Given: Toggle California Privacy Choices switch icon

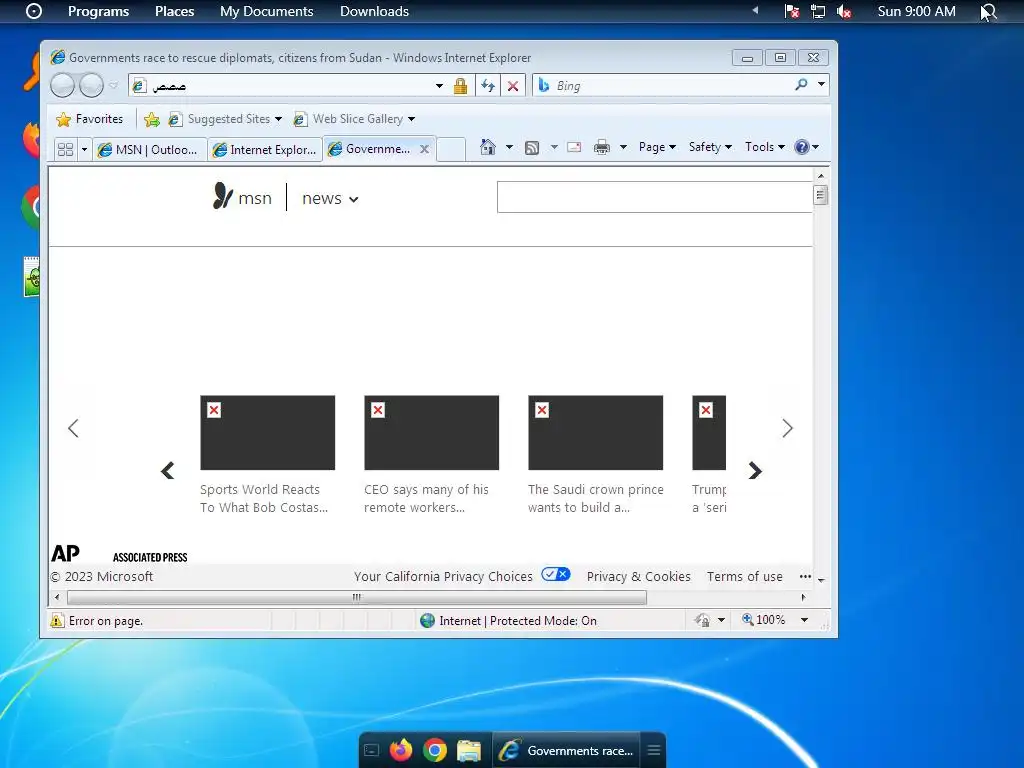Looking at the screenshot, I should pyautogui.click(x=556, y=574).
